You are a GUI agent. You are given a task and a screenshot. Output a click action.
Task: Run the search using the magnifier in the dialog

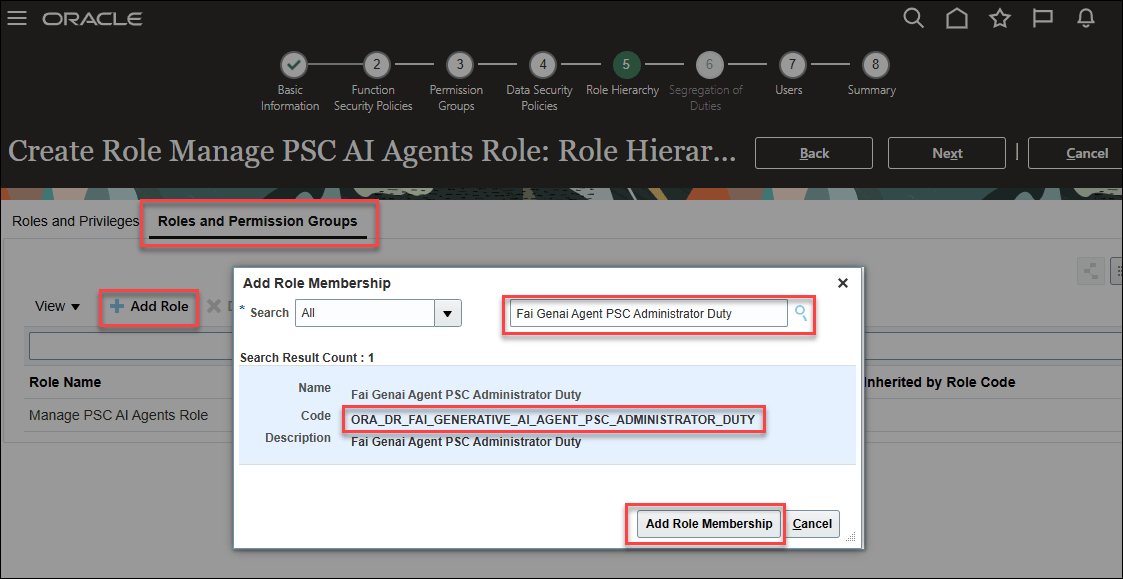pyautogui.click(x=799, y=313)
